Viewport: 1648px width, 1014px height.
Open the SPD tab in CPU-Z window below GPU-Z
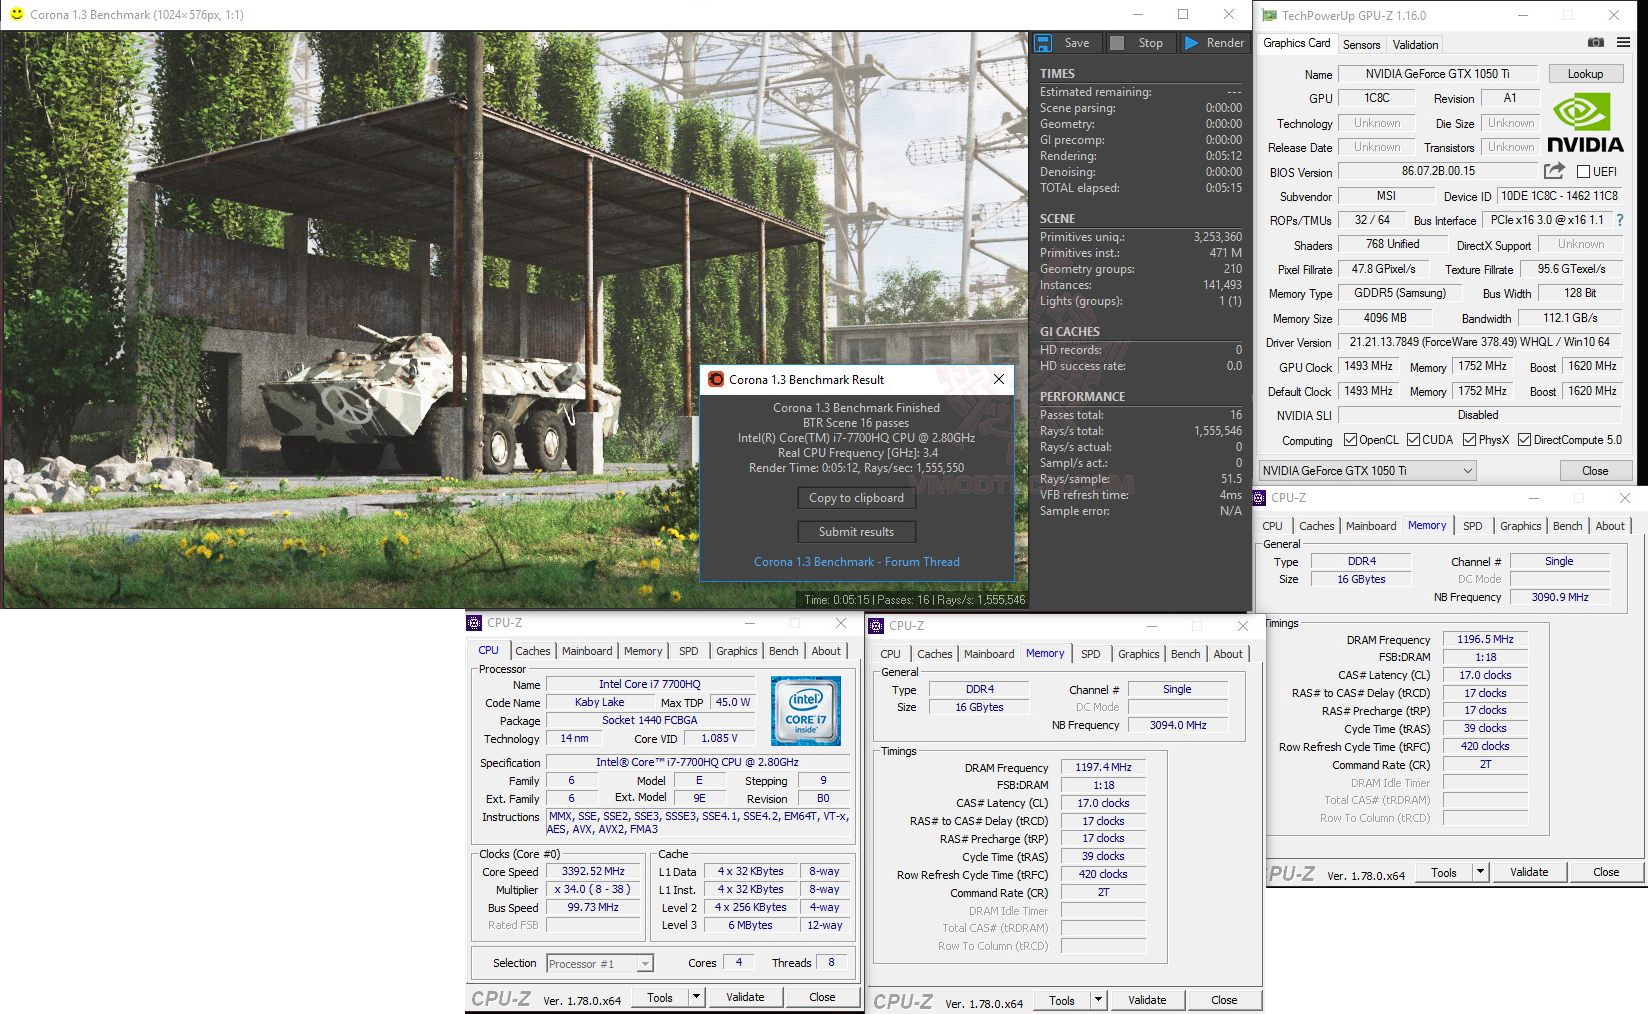[x=1473, y=526]
